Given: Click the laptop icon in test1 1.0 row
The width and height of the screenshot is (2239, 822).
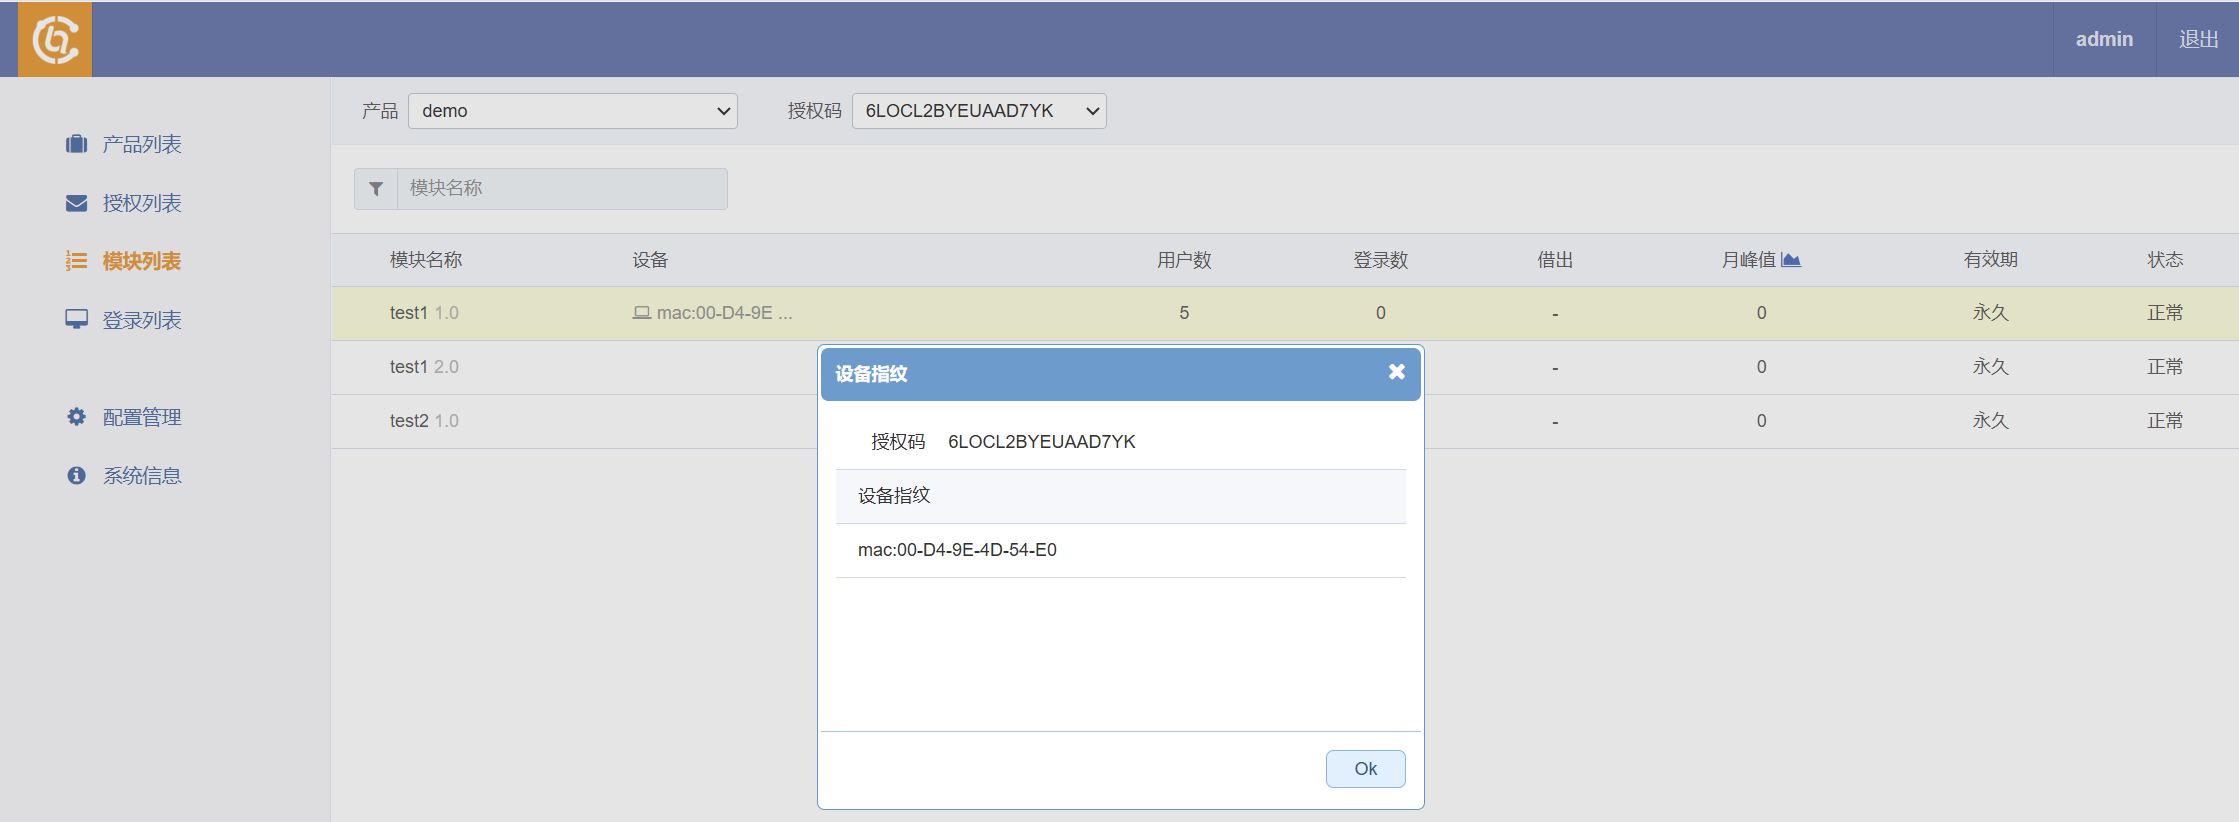Looking at the screenshot, I should pos(642,313).
